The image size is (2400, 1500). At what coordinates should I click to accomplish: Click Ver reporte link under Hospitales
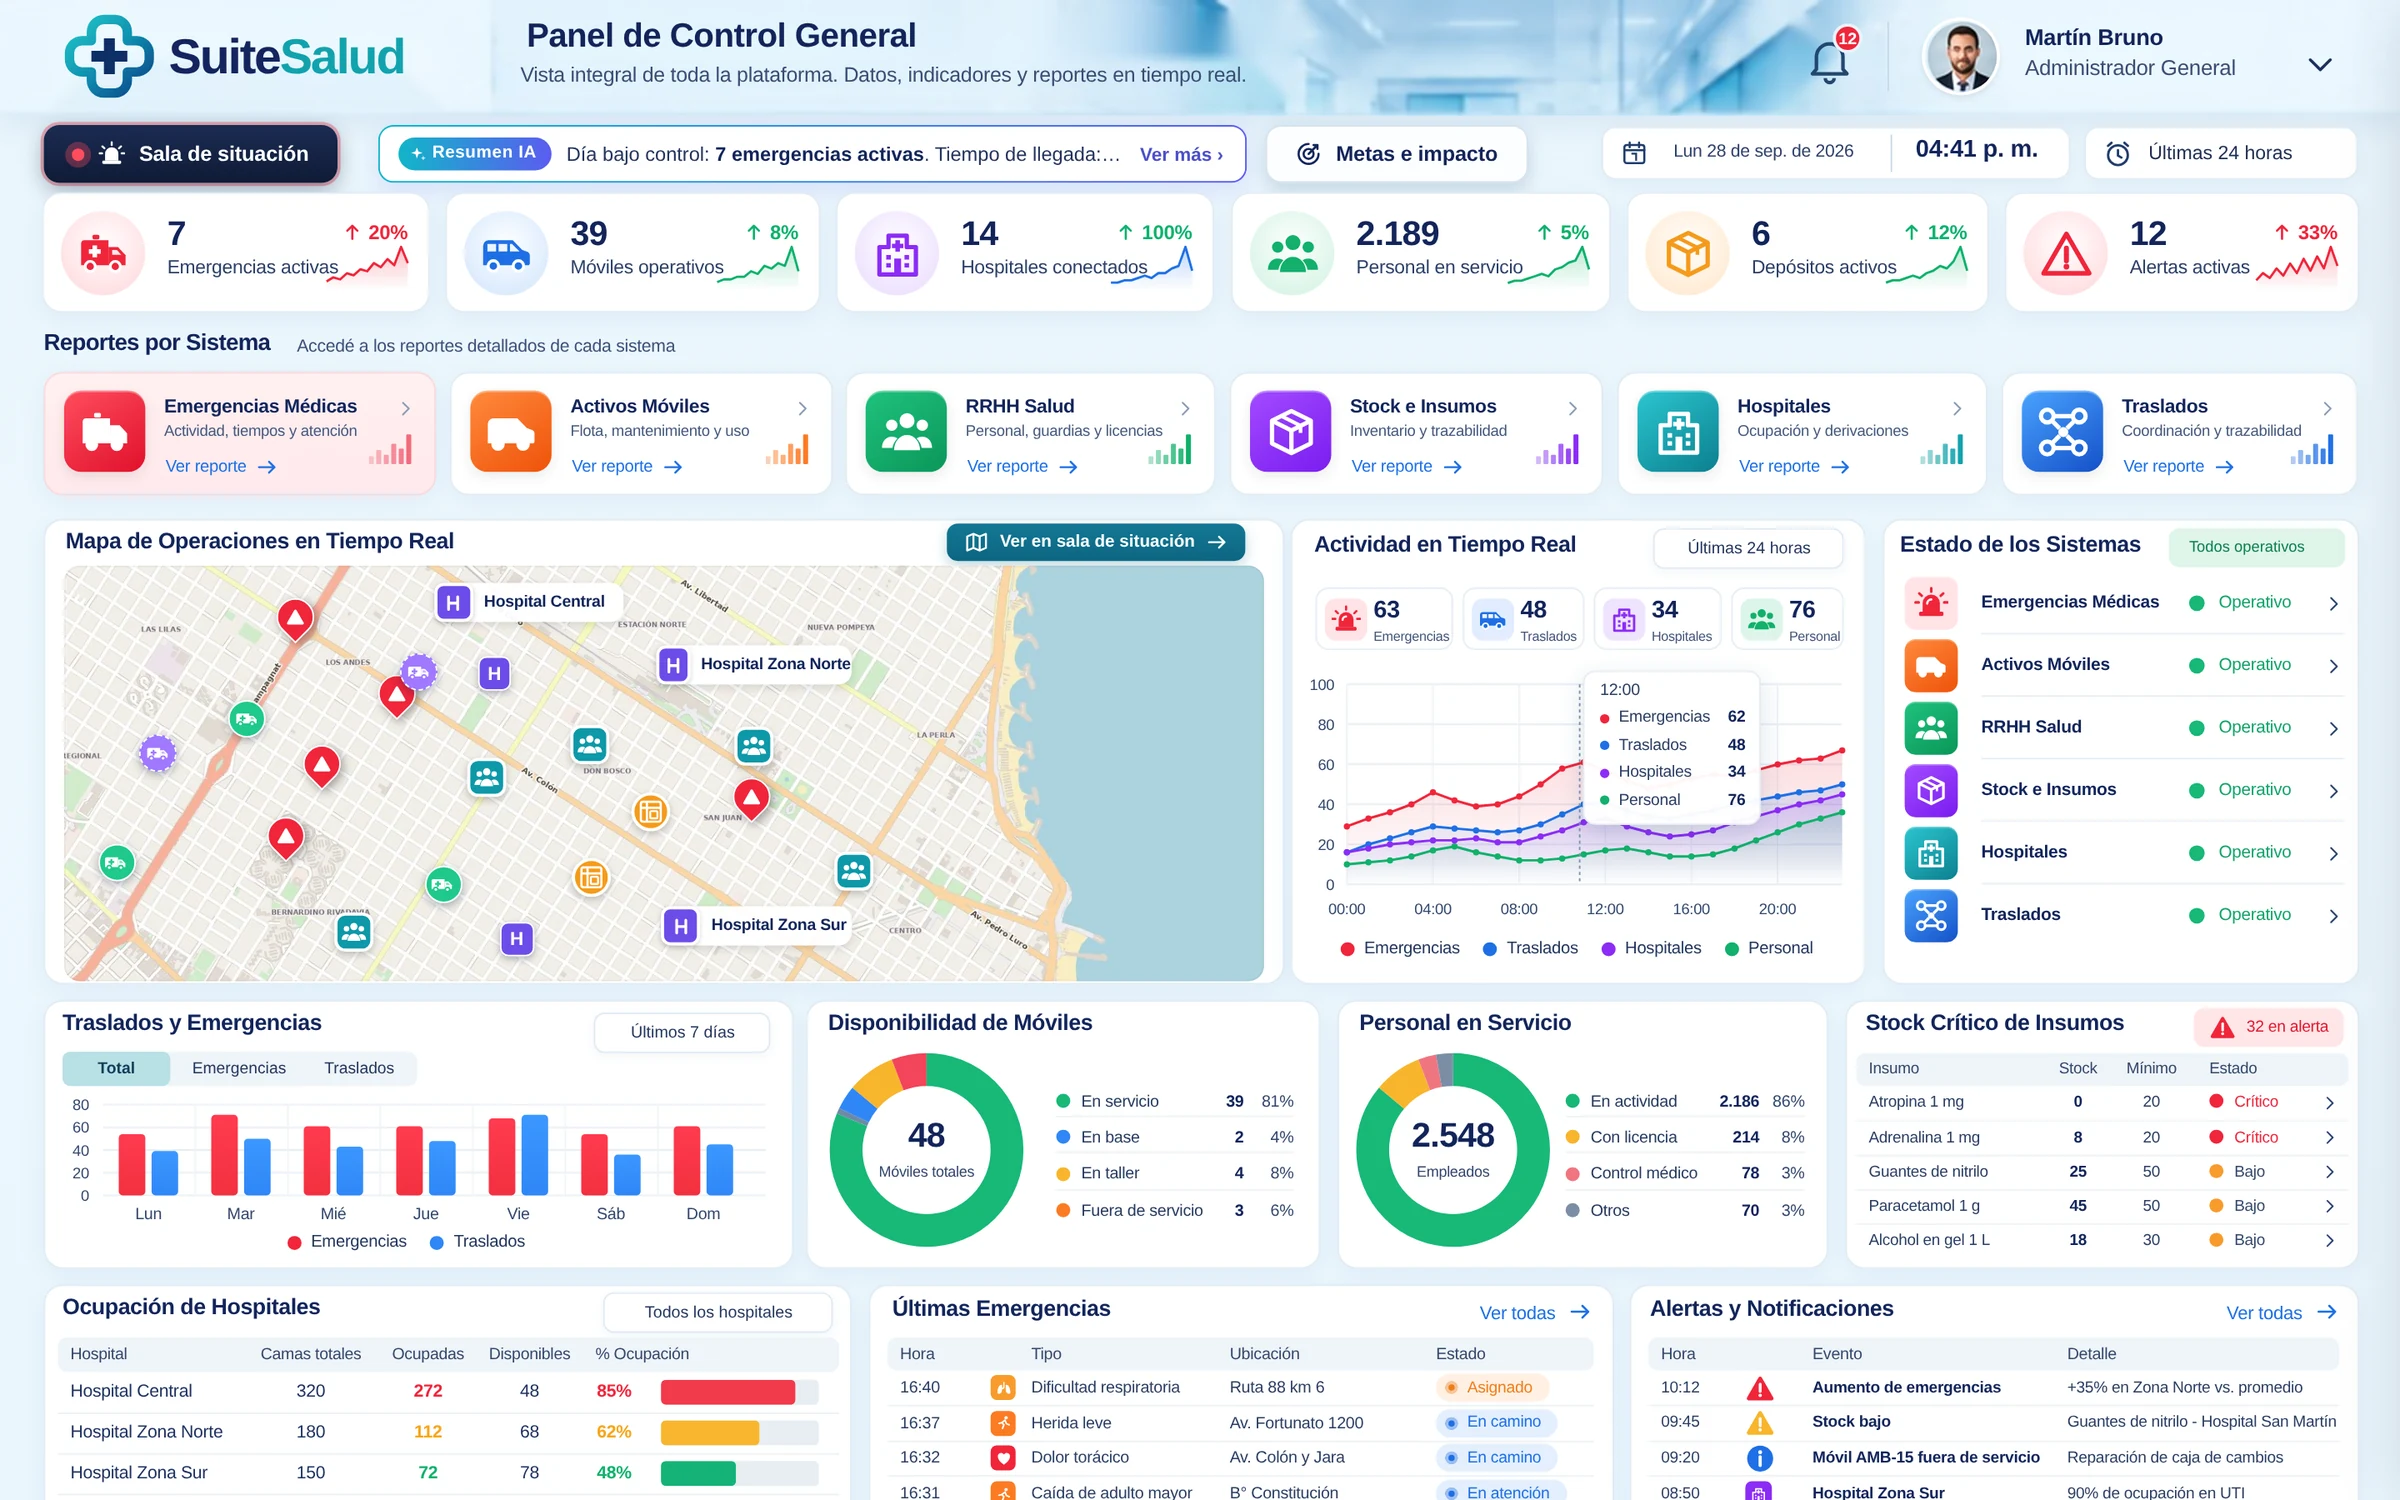(1794, 467)
